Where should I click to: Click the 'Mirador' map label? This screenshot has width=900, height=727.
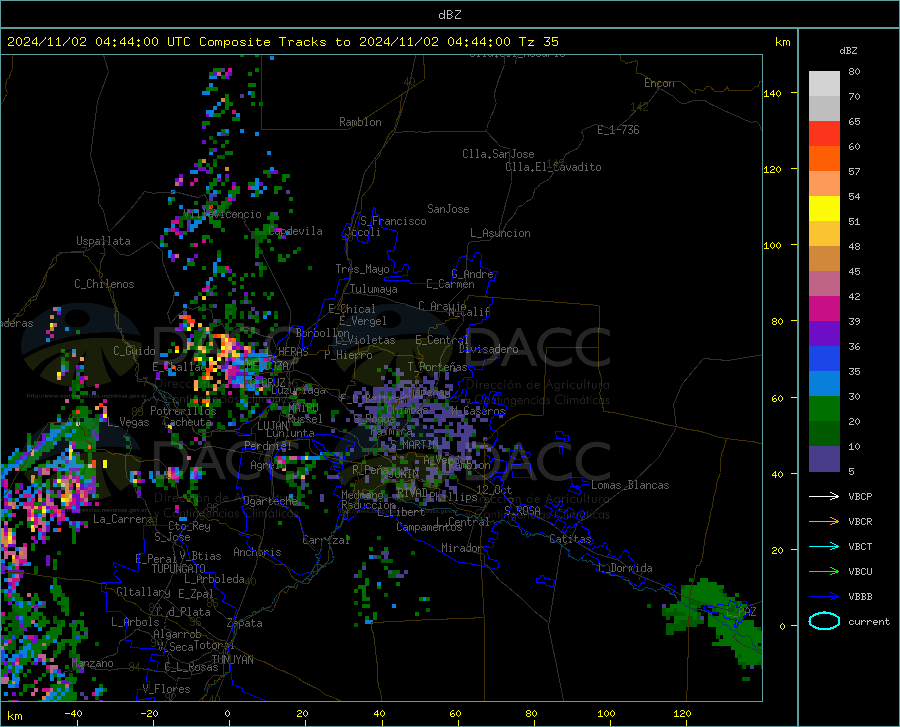[462, 548]
